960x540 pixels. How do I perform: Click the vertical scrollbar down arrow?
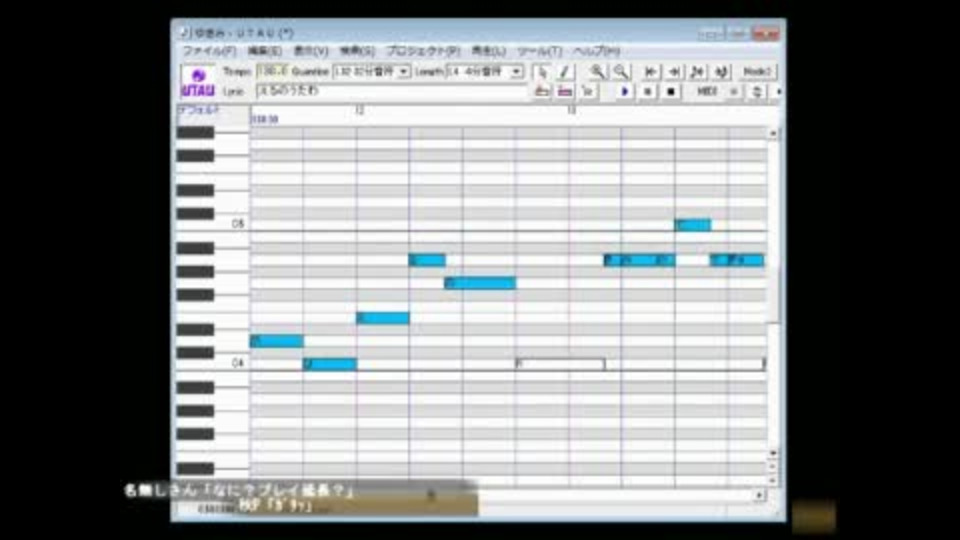click(773, 452)
